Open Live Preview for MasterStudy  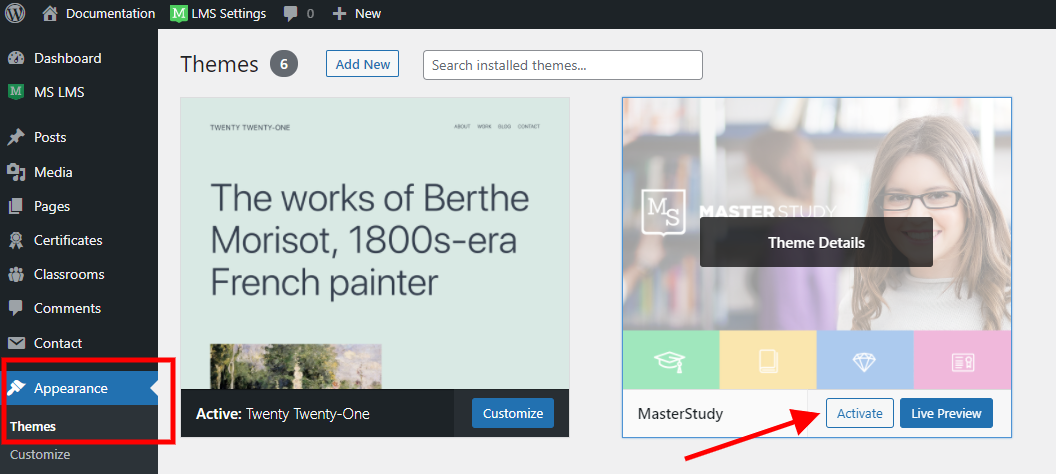(x=946, y=413)
